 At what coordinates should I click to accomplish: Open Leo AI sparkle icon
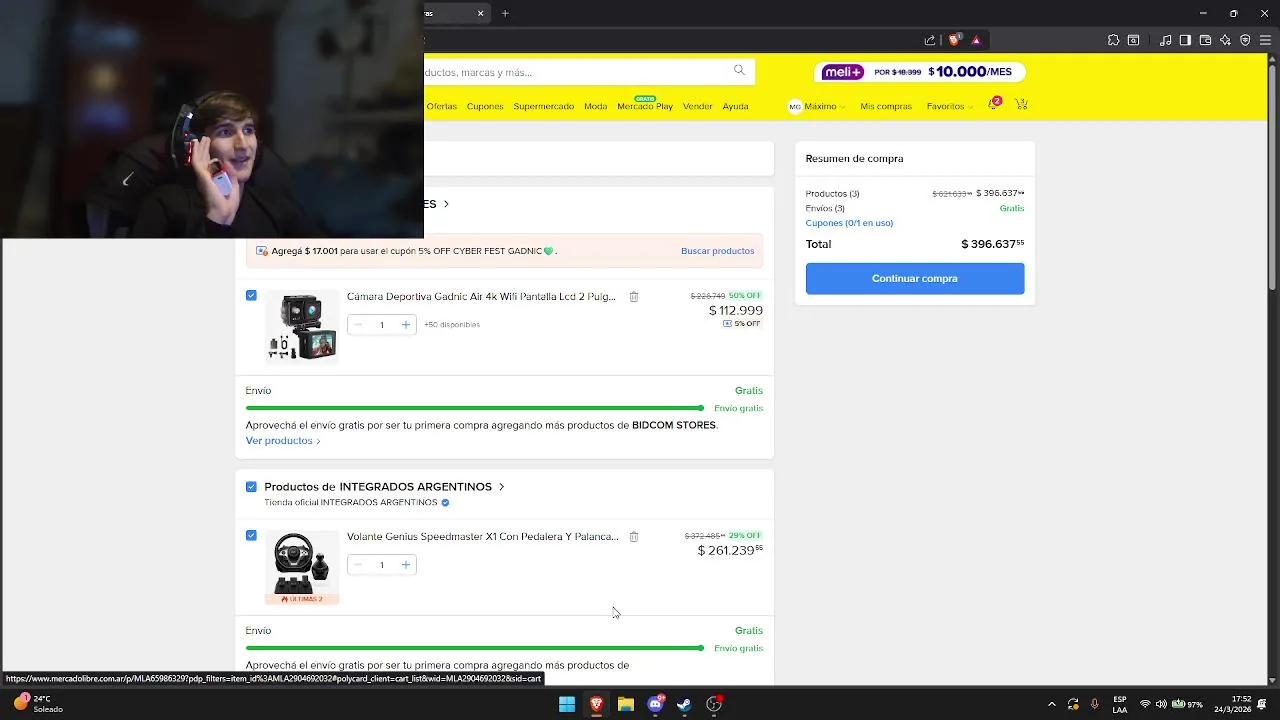[x=1225, y=40]
